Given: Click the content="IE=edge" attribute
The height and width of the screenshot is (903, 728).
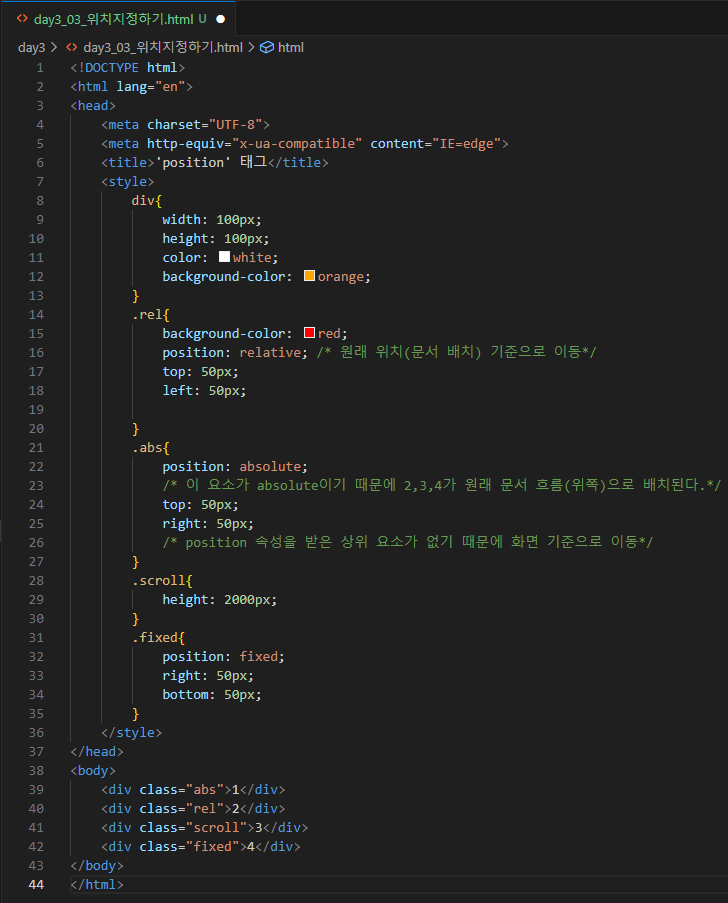Looking at the screenshot, I should pos(435,143).
